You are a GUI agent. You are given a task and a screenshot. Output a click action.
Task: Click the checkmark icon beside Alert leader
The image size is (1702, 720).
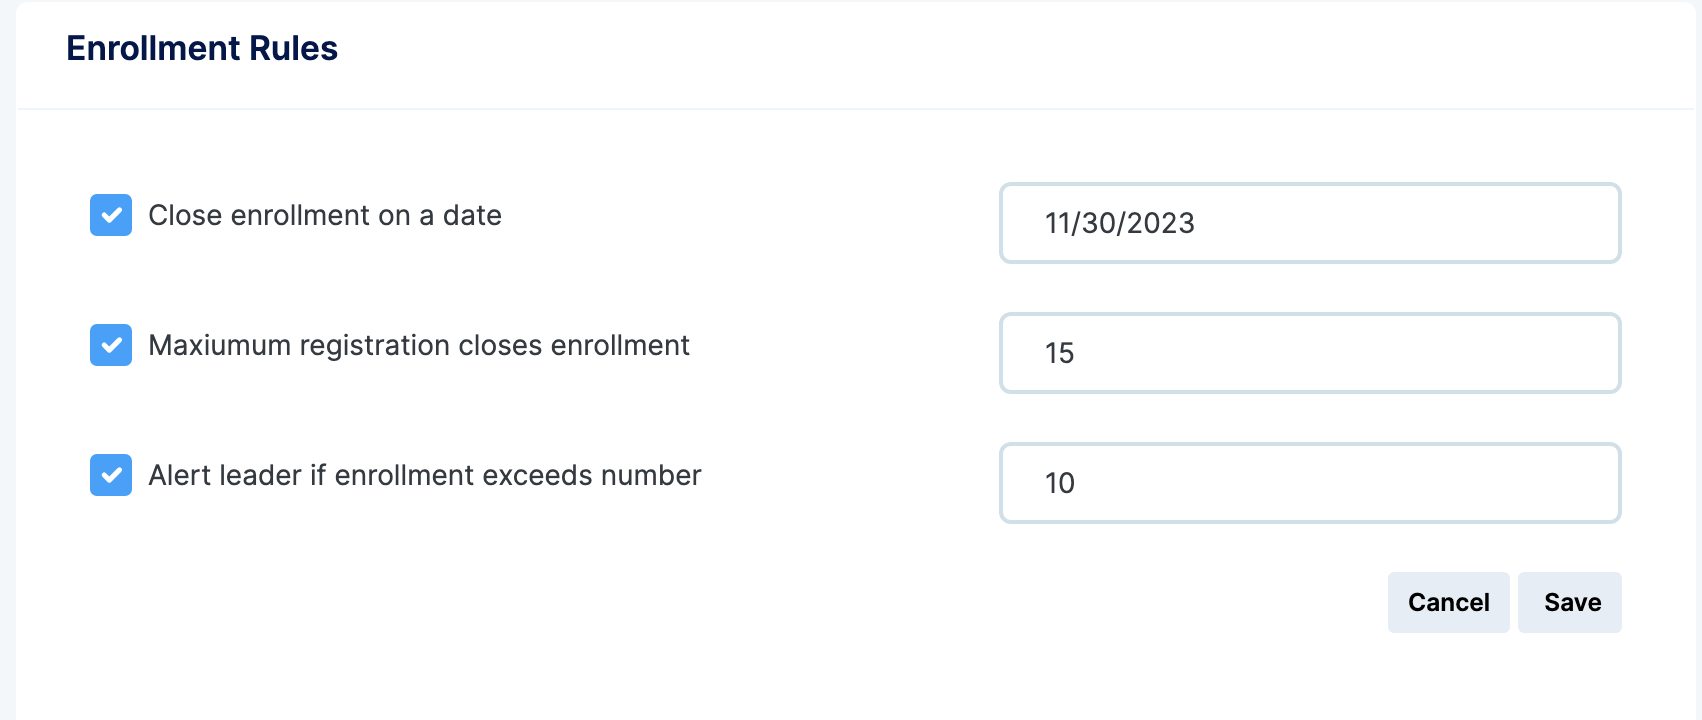111,475
